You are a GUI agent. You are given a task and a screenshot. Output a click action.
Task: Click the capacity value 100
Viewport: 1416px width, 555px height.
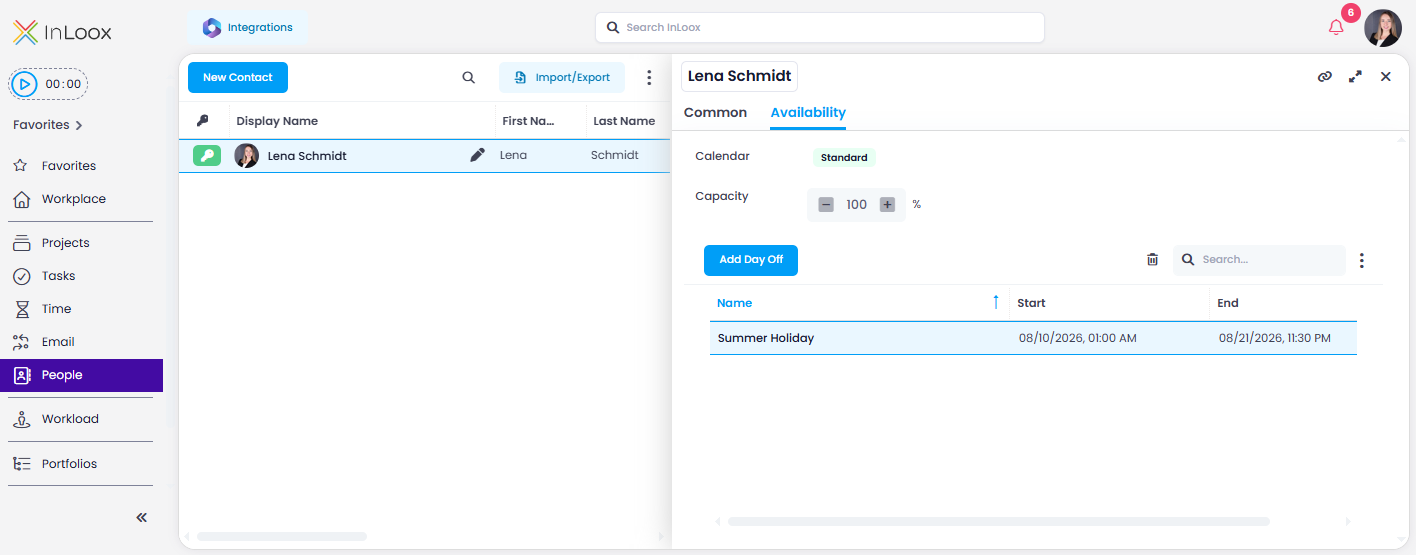point(856,205)
